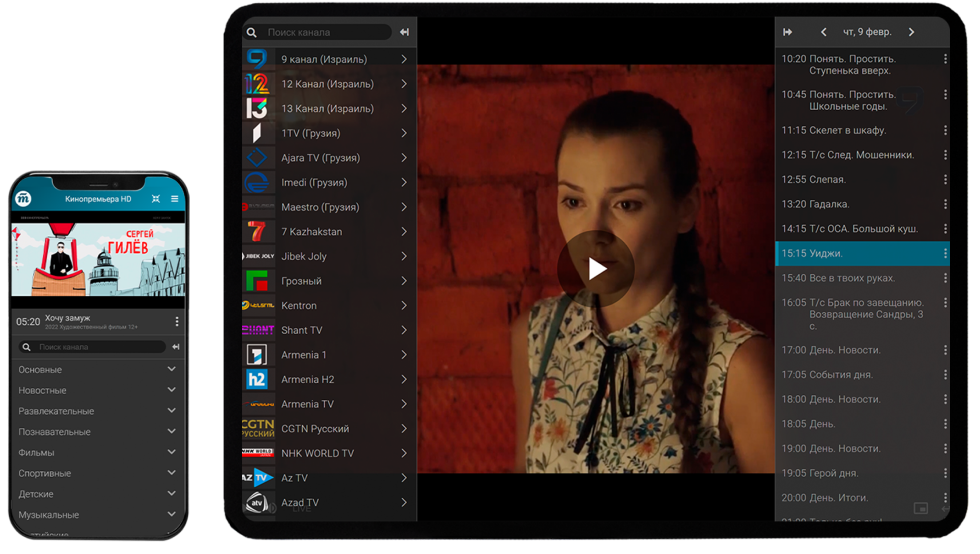Expand the Фильмы channel category

(171, 453)
